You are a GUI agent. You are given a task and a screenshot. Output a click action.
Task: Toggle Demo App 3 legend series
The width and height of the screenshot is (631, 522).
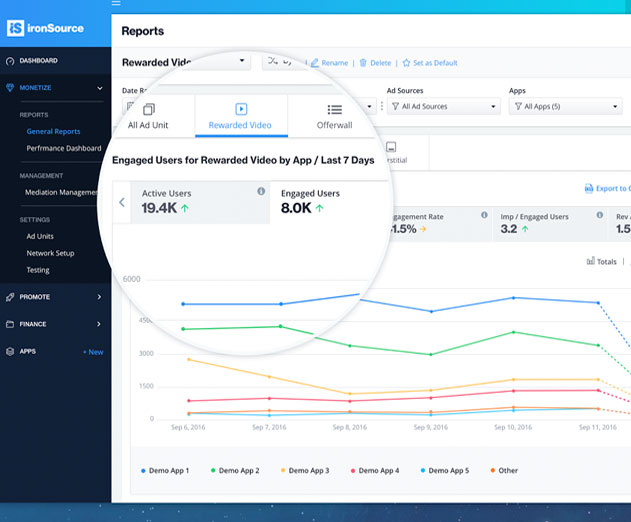[x=305, y=470]
